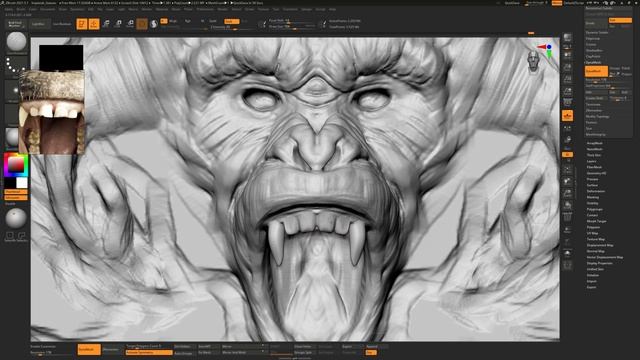
Task: Activate Edit mode button in top shelf
Action: coord(82,24)
